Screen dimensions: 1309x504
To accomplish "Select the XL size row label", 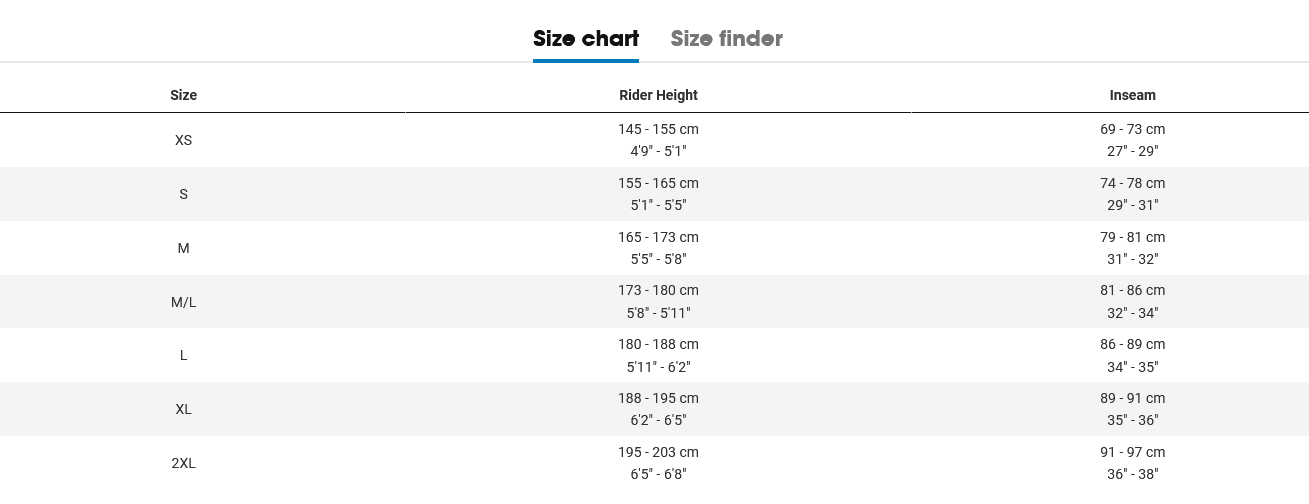I will click(x=184, y=409).
